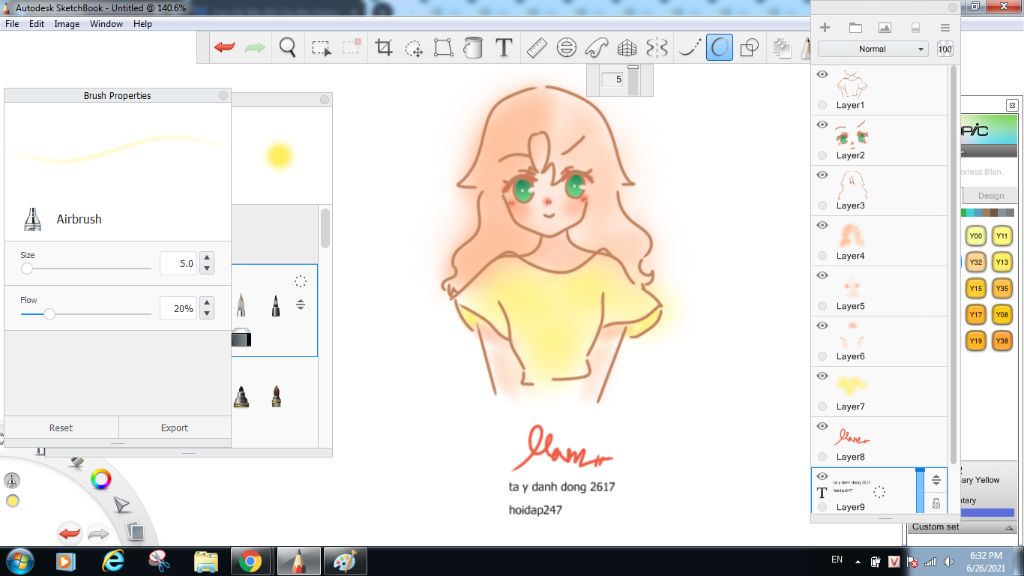Pick the Y17 Copic color swatch

point(976,315)
